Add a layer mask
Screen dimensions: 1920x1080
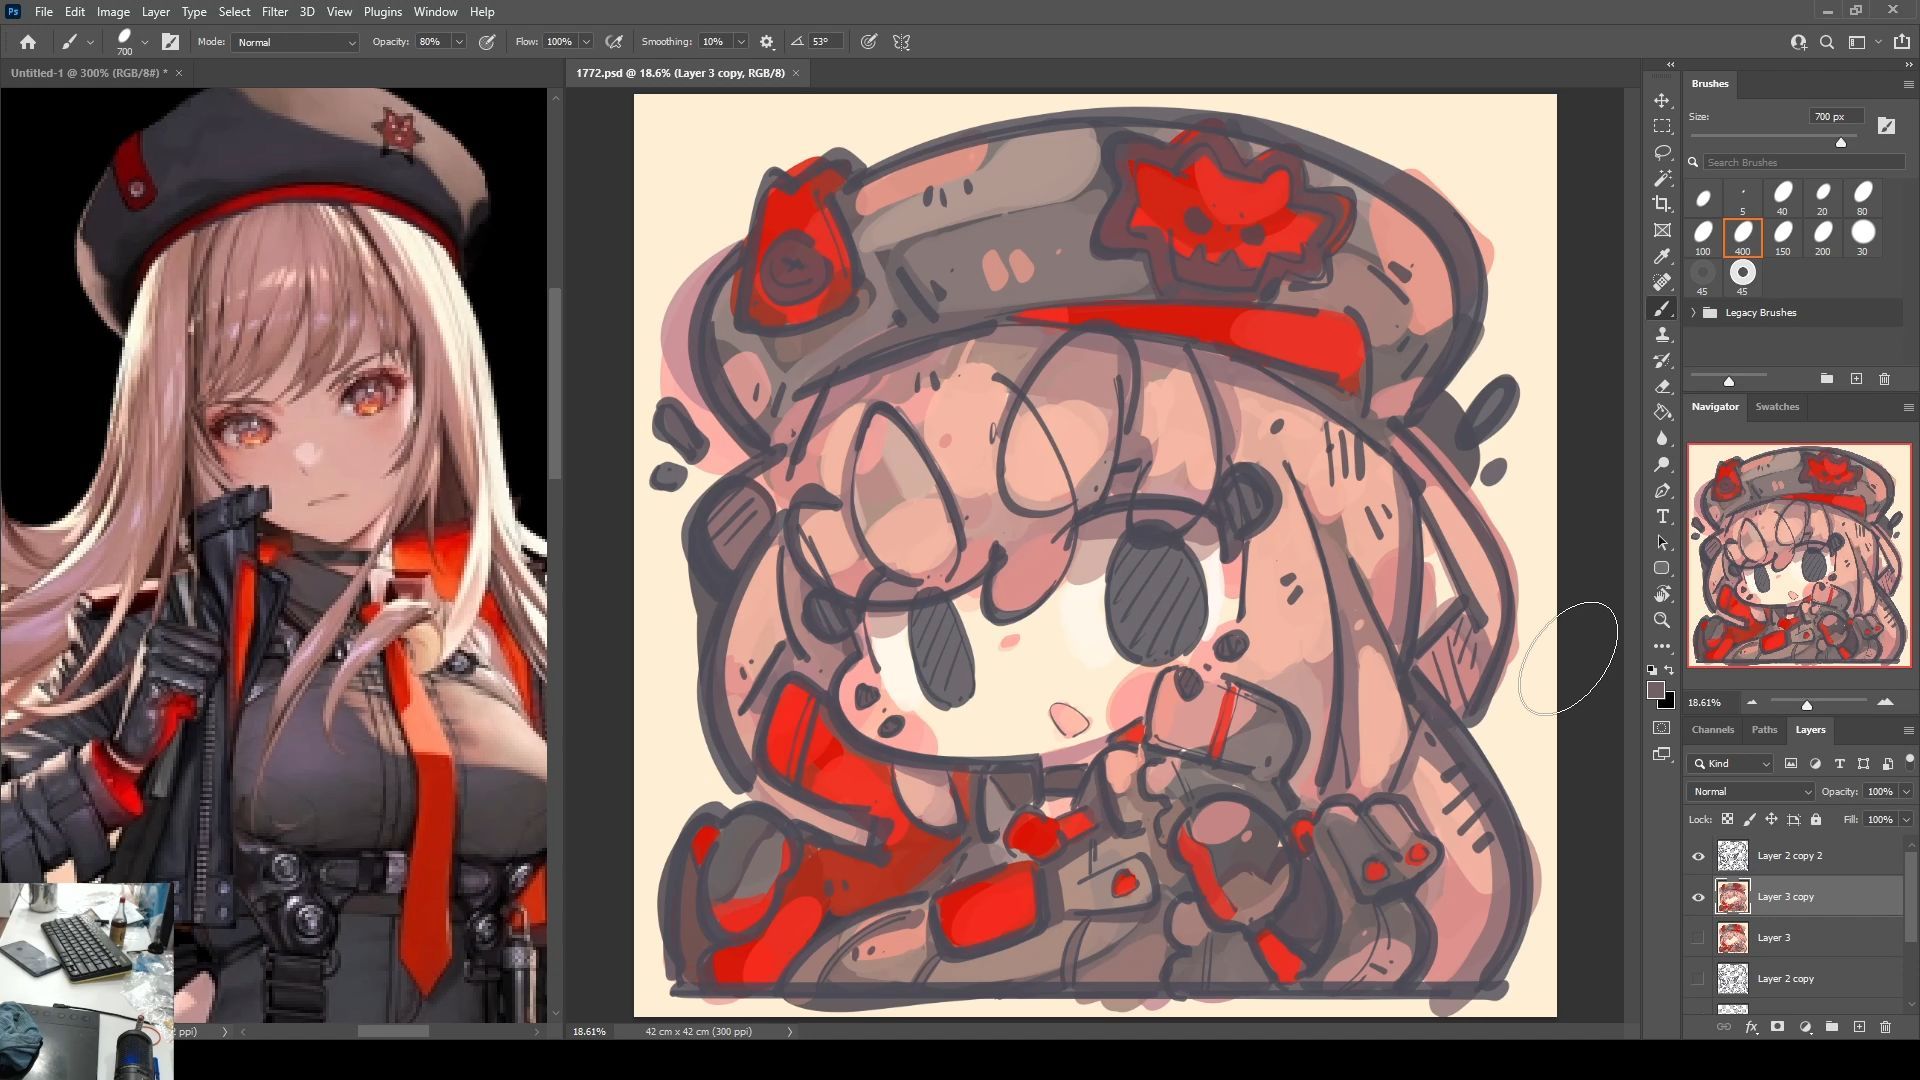click(1777, 1027)
